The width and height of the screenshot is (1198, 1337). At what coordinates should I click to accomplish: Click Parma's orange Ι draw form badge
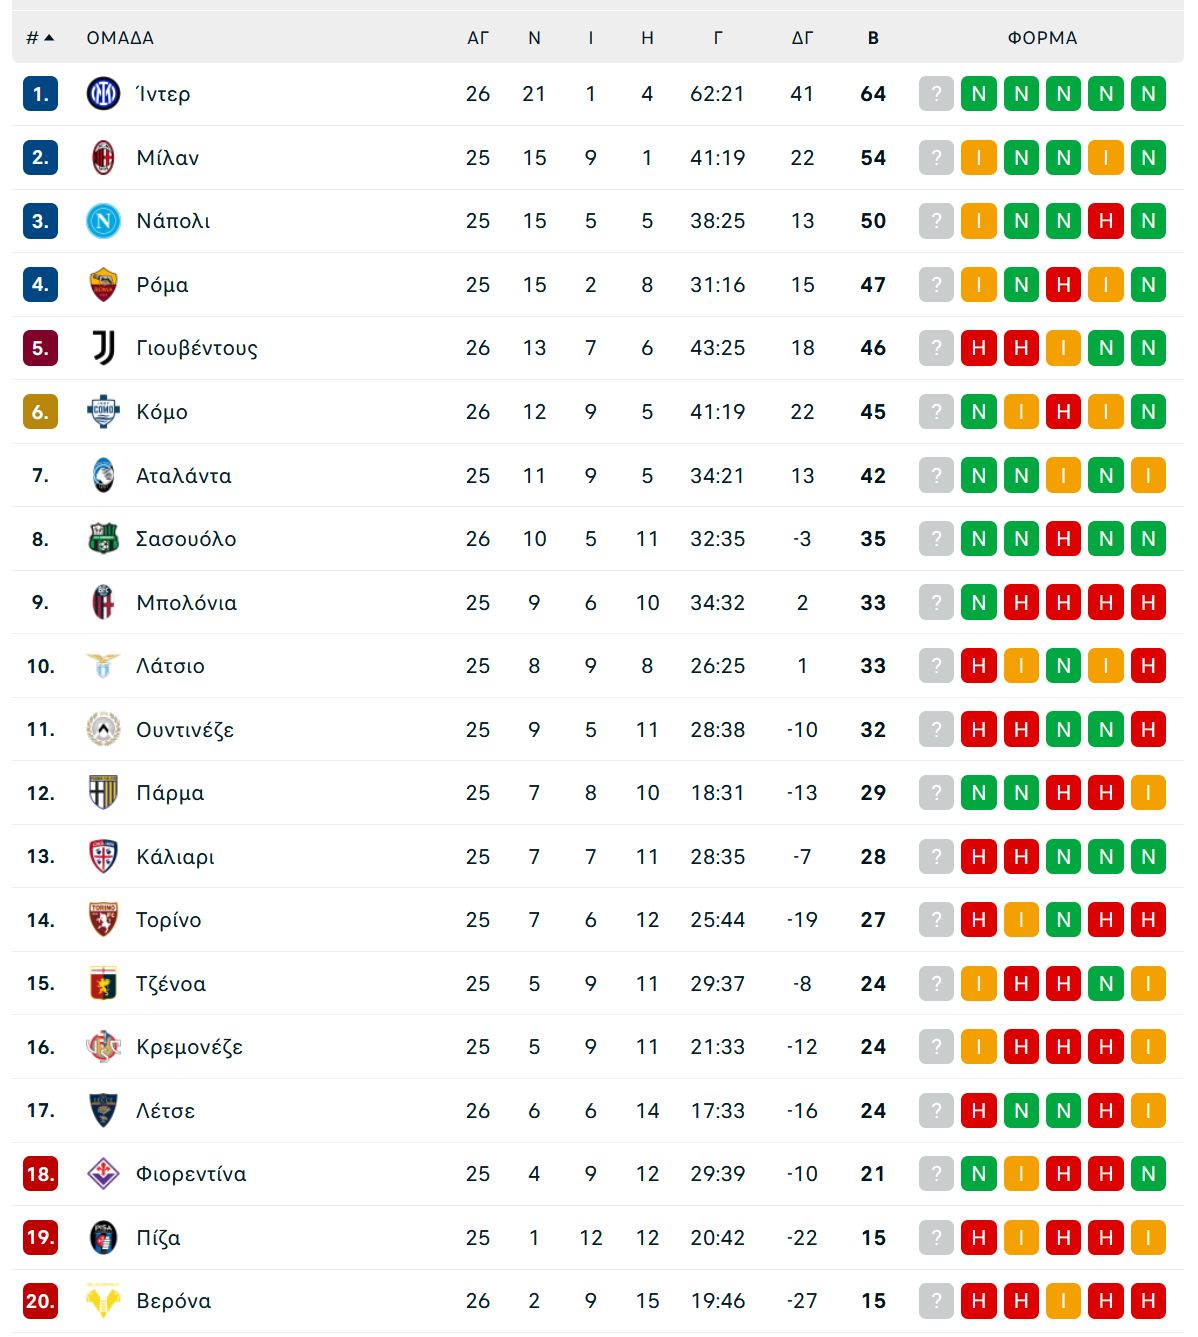pos(1148,793)
